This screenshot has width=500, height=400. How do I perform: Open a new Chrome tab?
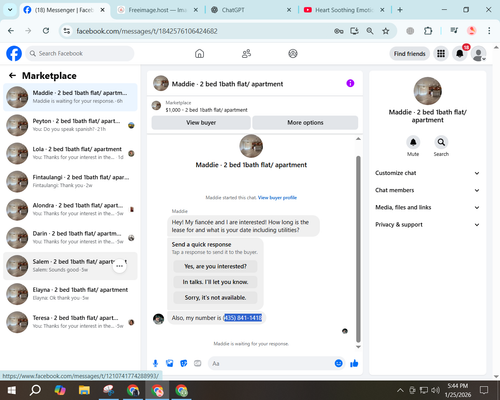[x=400, y=10]
